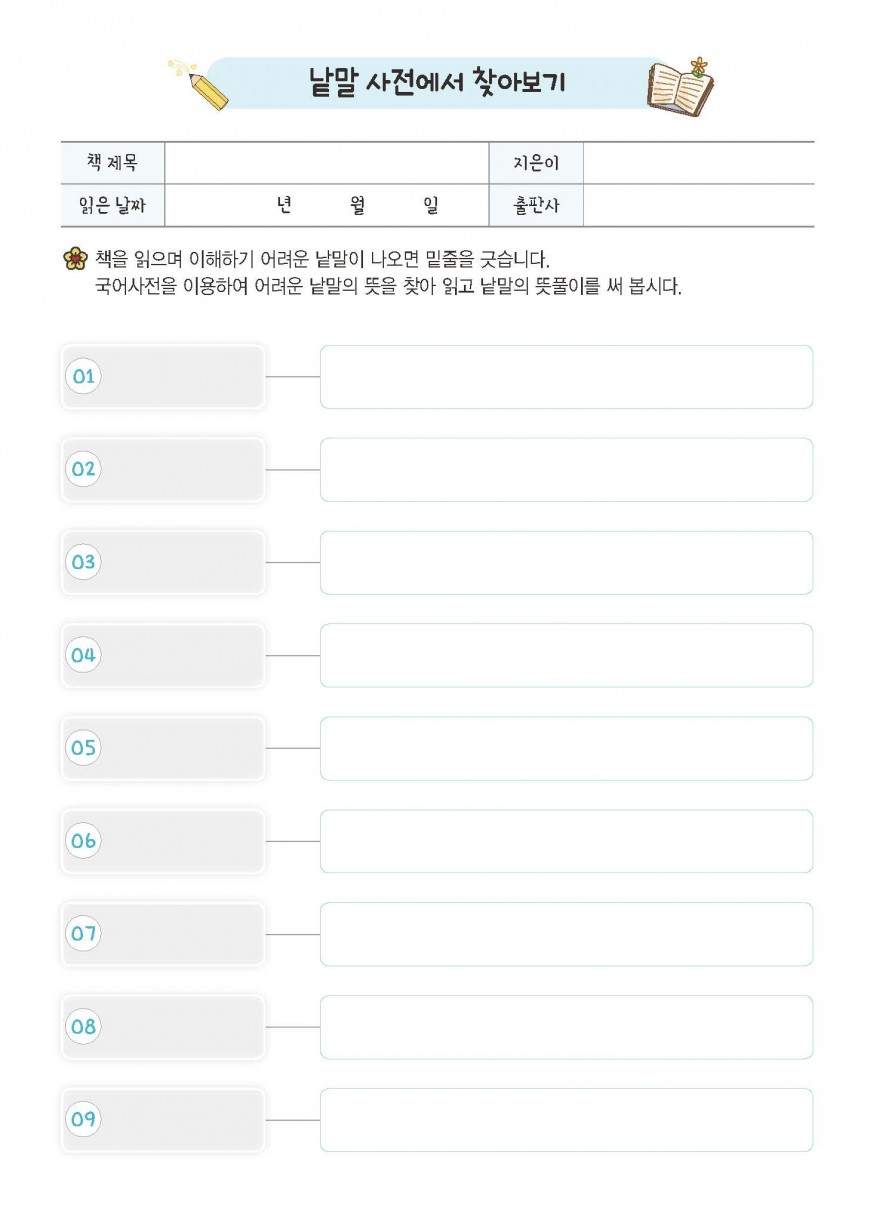Click the gray word box numbered 06
Screen dimensions: 870x1223
click(x=163, y=841)
